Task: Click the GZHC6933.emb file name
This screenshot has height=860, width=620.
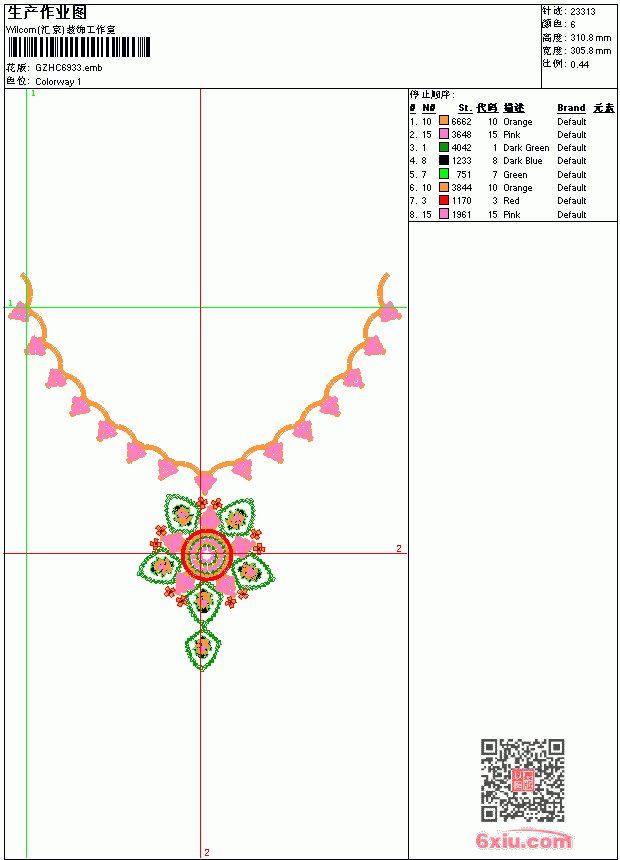Action: click(x=69, y=67)
